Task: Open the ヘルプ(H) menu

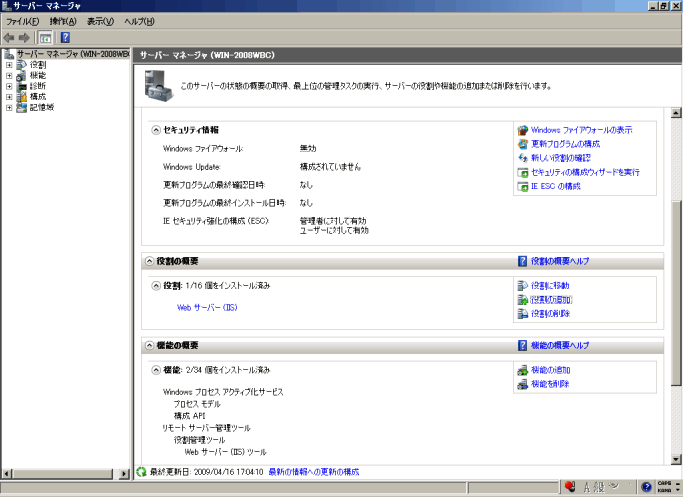Action: [139, 21]
